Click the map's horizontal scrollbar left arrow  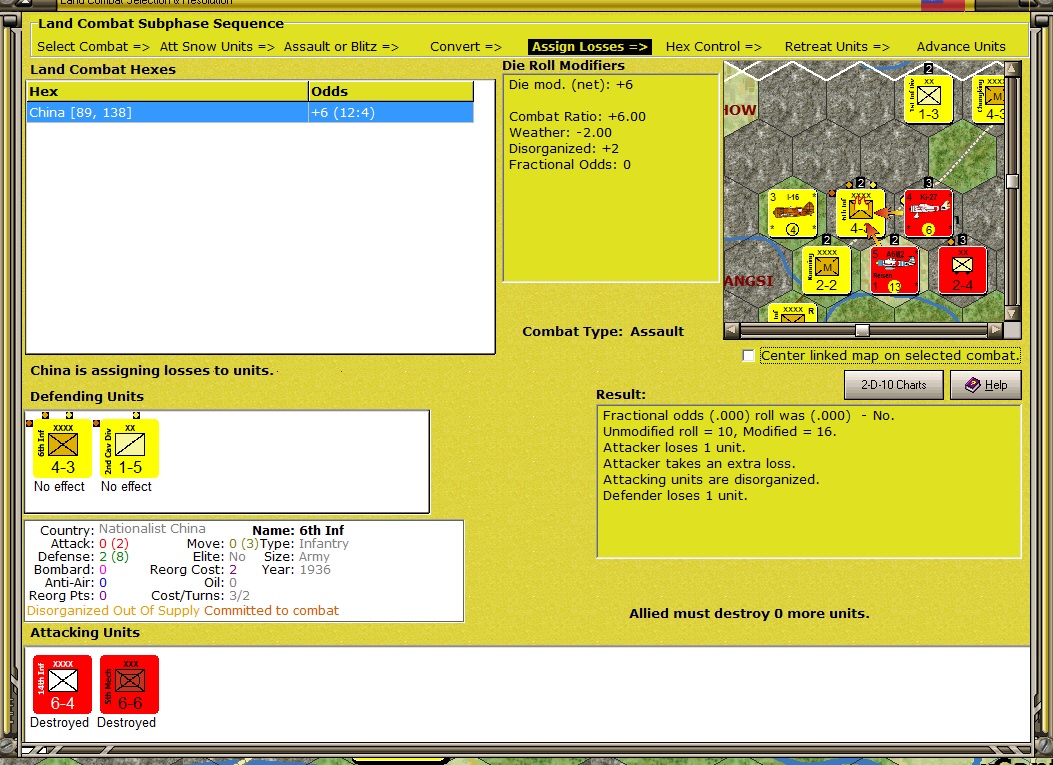[x=732, y=330]
